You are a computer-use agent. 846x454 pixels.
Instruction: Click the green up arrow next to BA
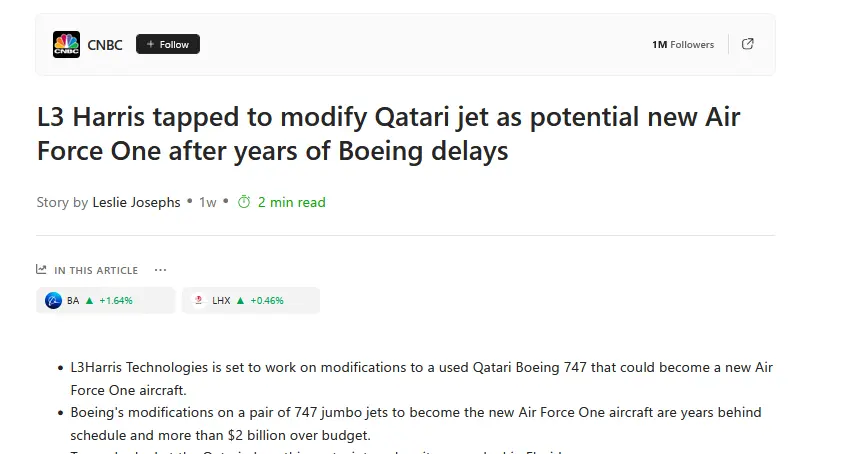pyautogui.click(x=89, y=300)
